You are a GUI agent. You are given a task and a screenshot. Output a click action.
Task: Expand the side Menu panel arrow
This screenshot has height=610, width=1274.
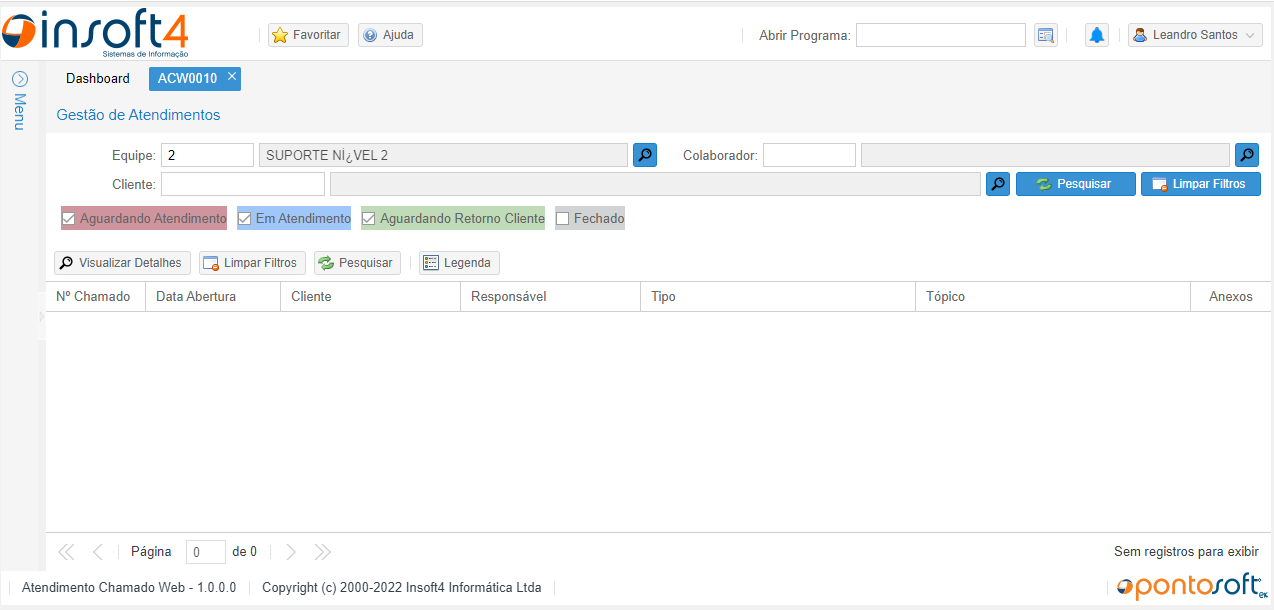pyautogui.click(x=19, y=78)
